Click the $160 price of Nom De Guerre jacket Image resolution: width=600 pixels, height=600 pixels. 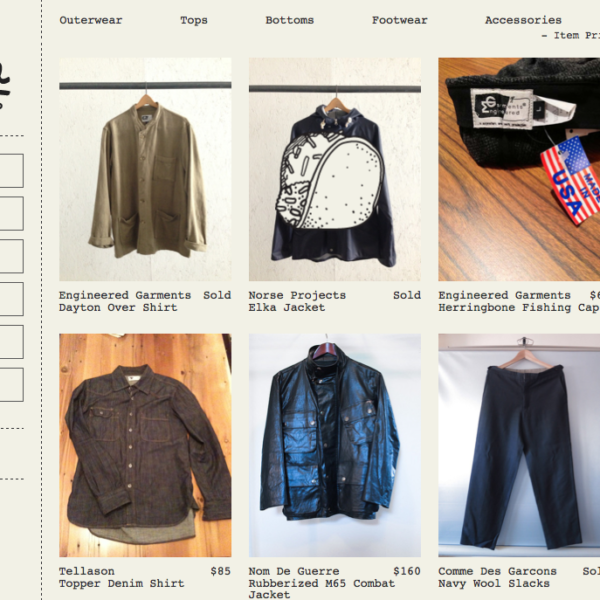407,571
